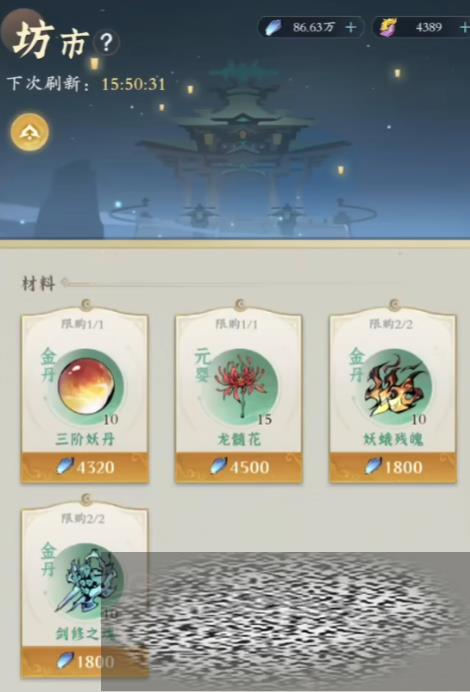
Task: Buy 剑修之魂 for 1800 stones
Action: [x=85, y=661]
